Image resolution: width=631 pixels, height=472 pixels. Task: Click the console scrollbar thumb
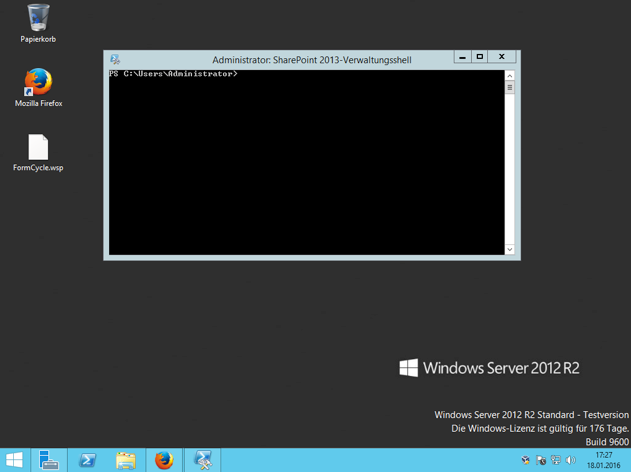click(509, 88)
